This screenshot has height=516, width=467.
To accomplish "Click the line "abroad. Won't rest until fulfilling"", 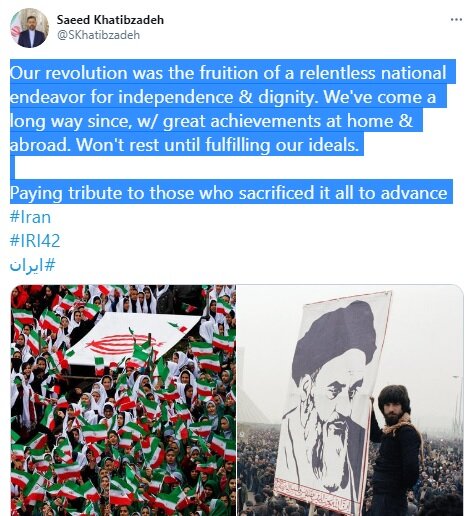I will pos(184,145).
